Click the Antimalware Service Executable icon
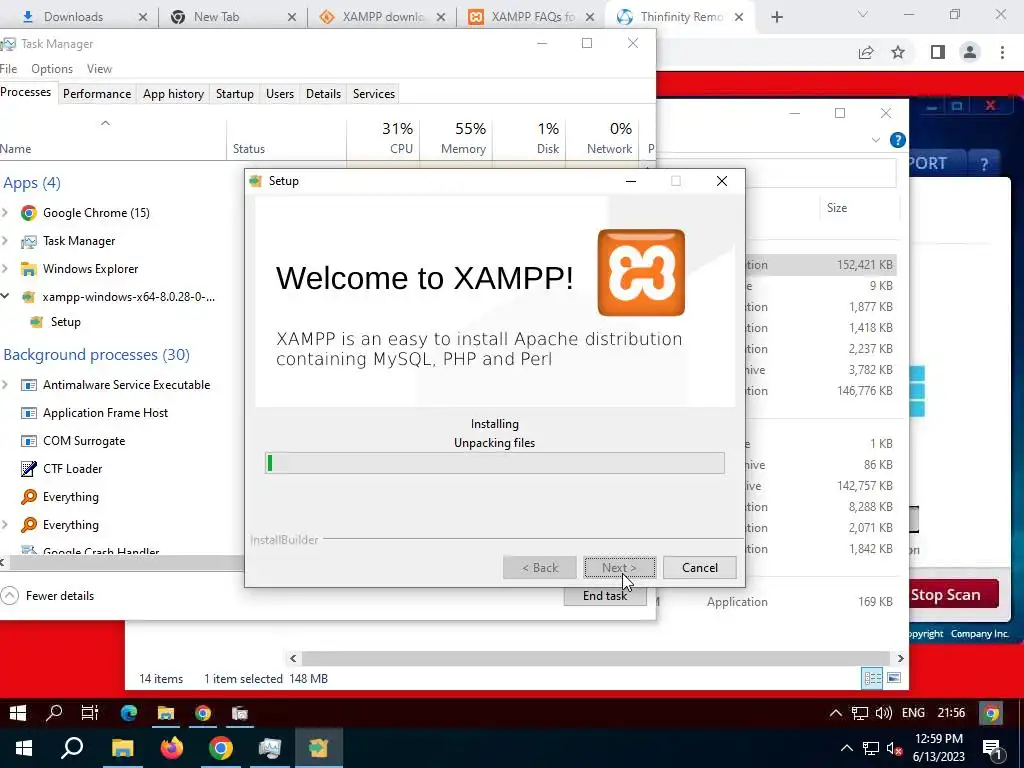 click(29, 385)
